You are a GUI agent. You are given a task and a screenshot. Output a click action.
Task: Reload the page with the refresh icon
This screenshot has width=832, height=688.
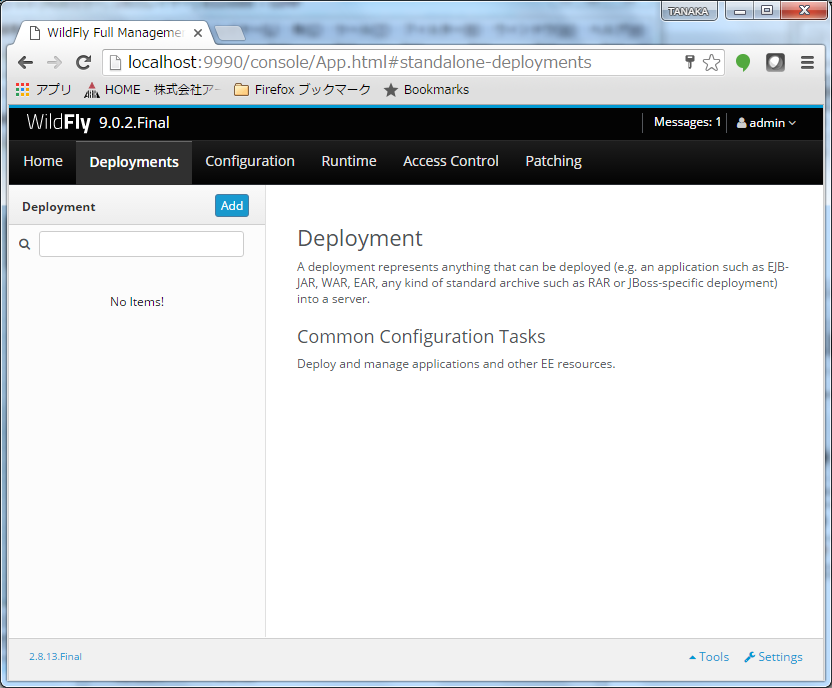click(84, 63)
